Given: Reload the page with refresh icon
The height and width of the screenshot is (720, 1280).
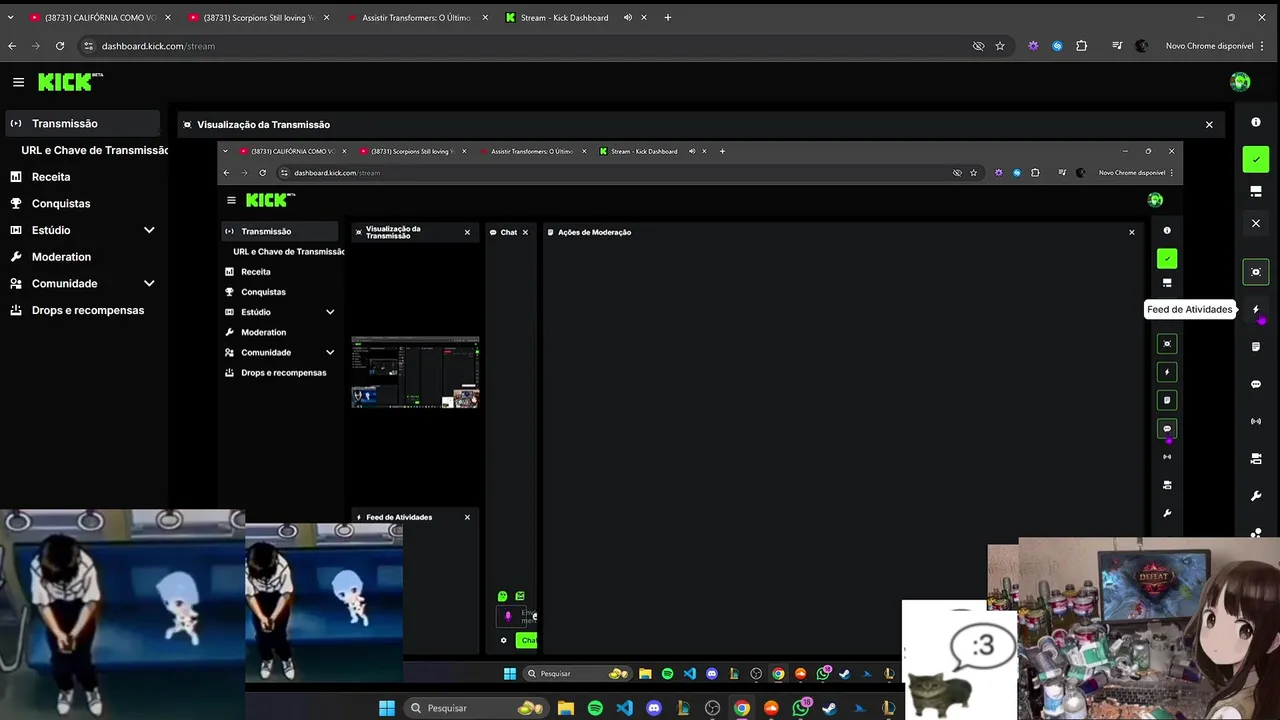Looking at the screenshot, I should point(60,46).
